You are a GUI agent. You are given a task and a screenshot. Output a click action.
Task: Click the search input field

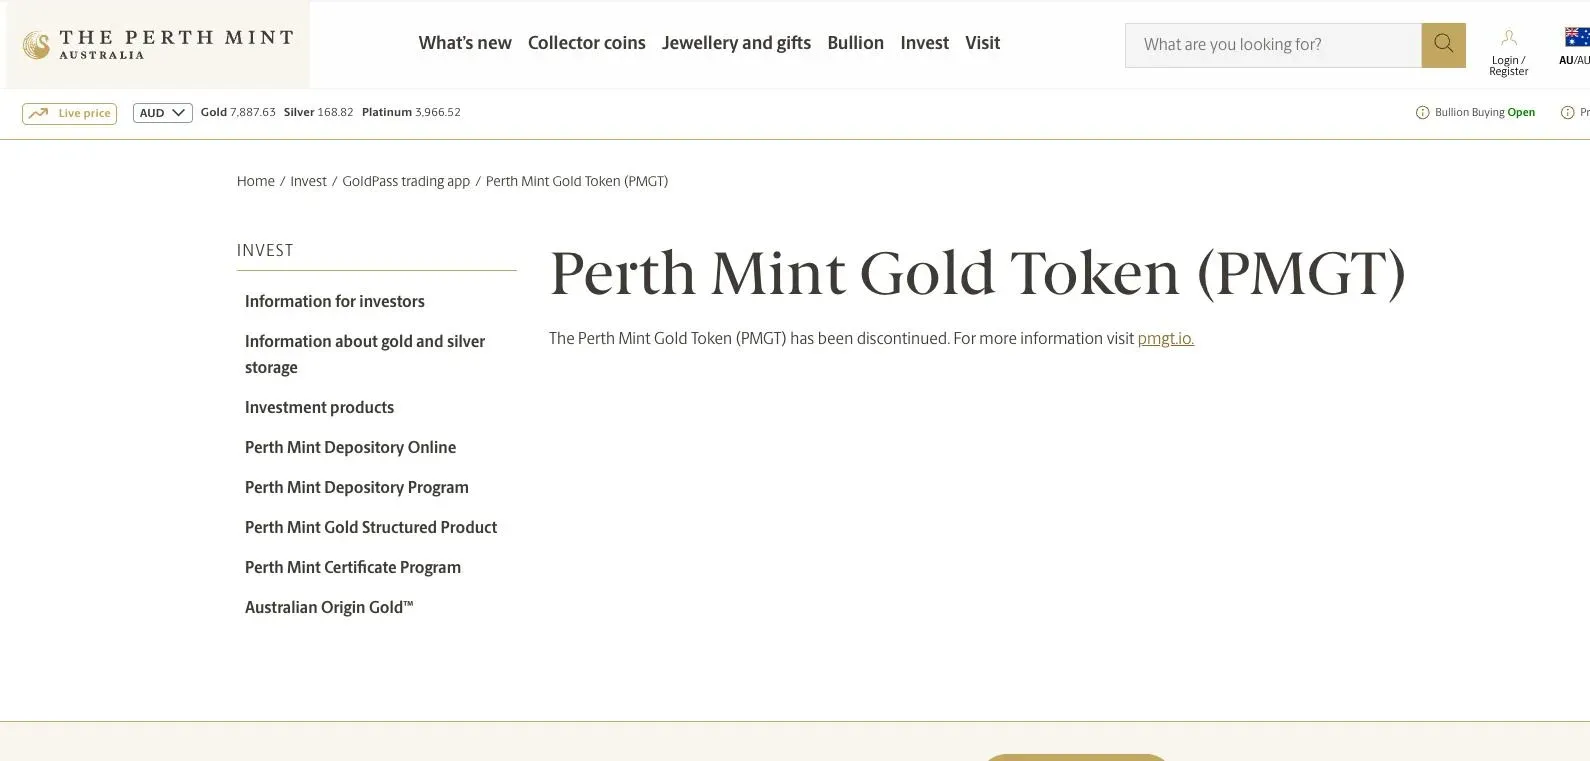(x=1270, y=43)
